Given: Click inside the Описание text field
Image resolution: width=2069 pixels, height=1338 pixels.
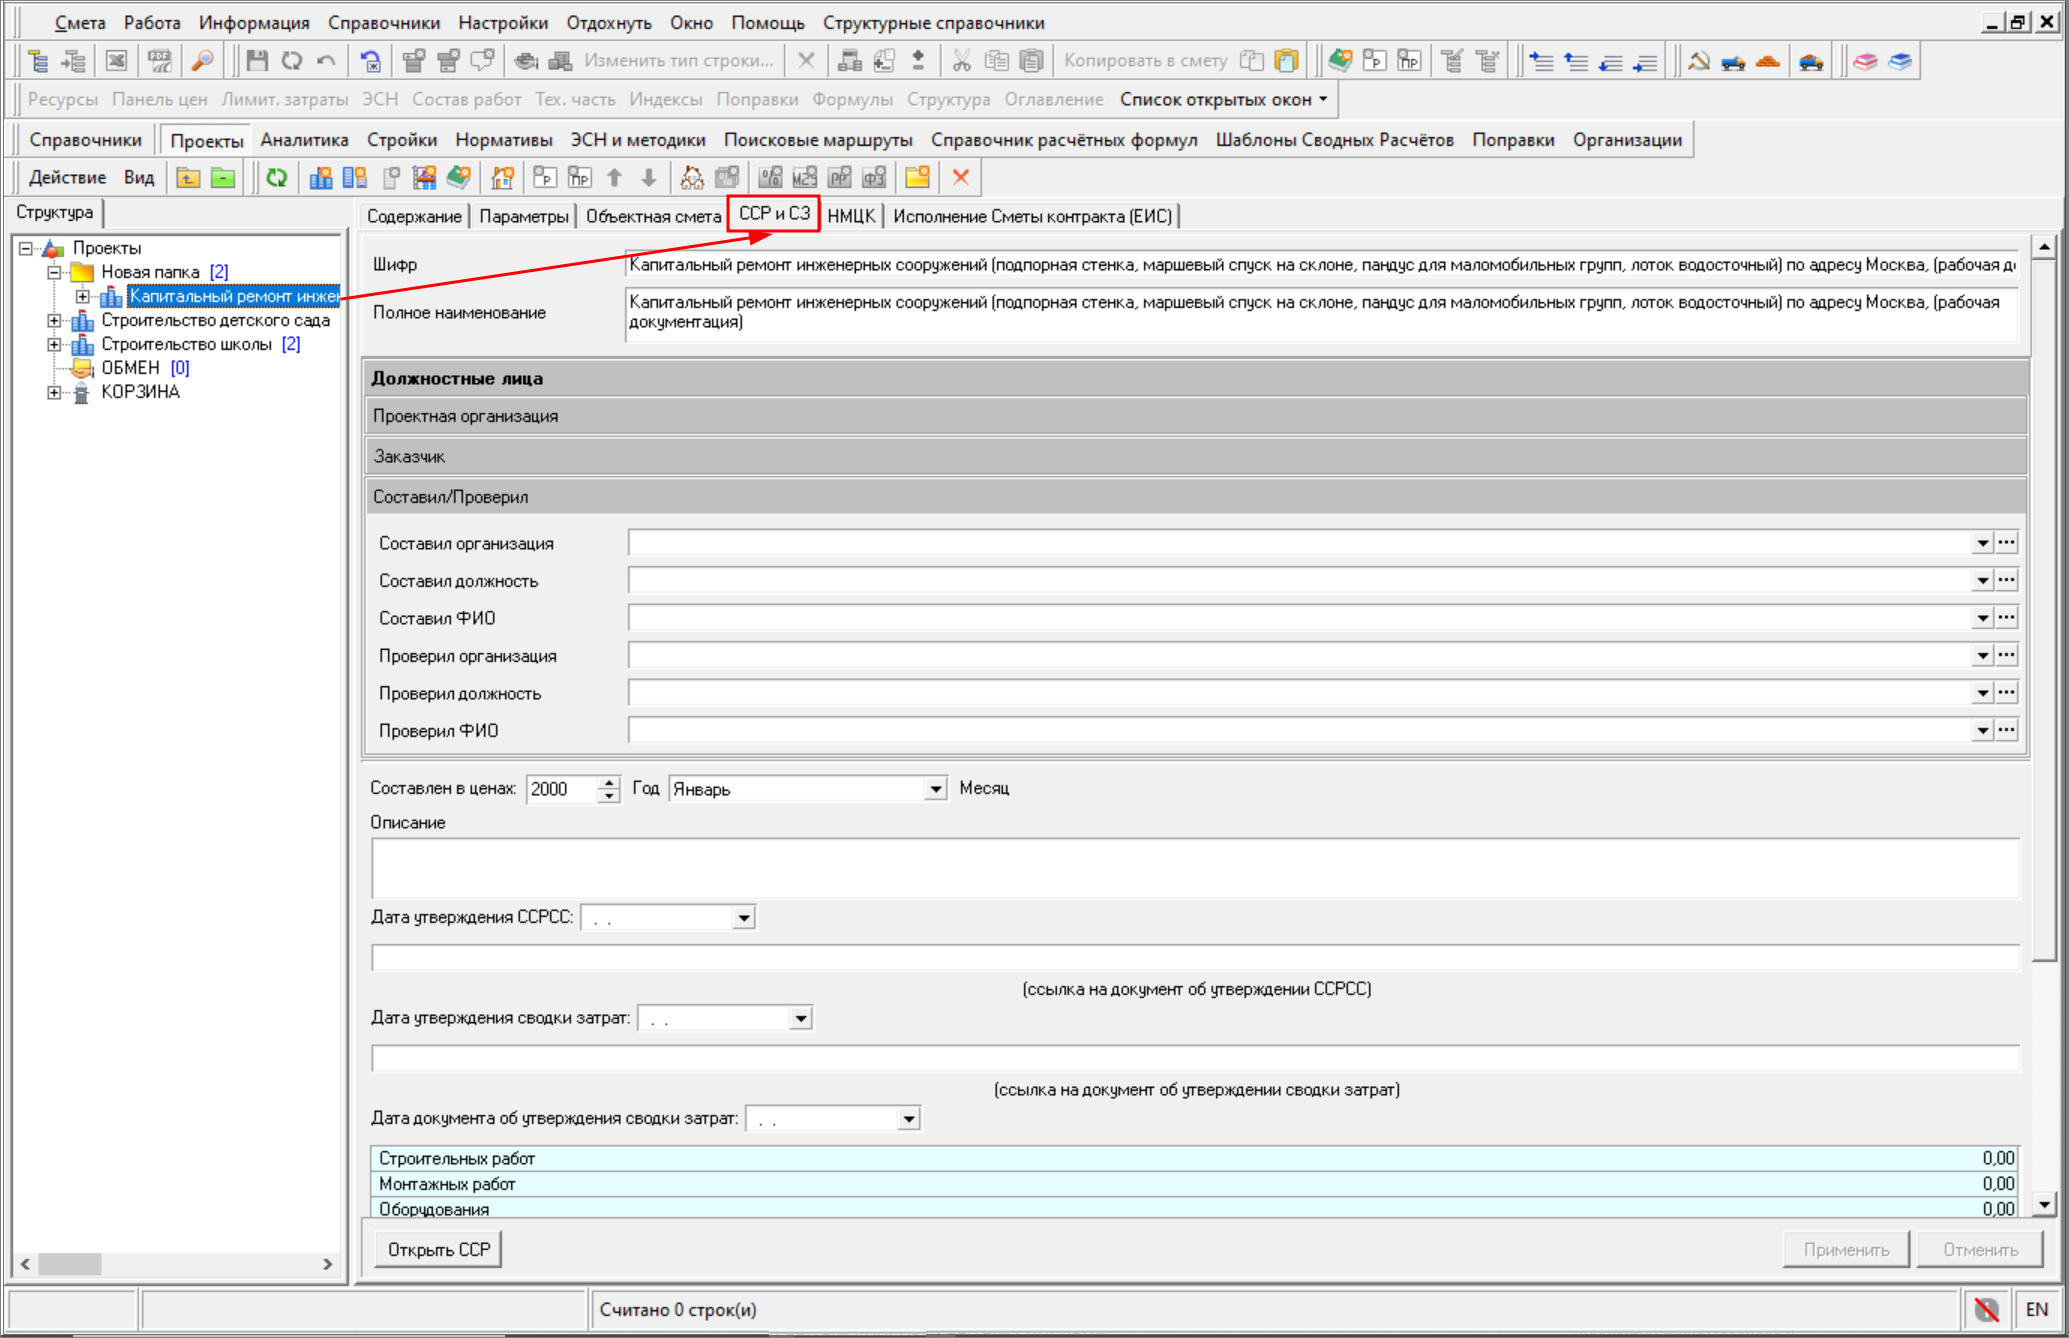Looking at the screenshot, I should (1194, 868).
